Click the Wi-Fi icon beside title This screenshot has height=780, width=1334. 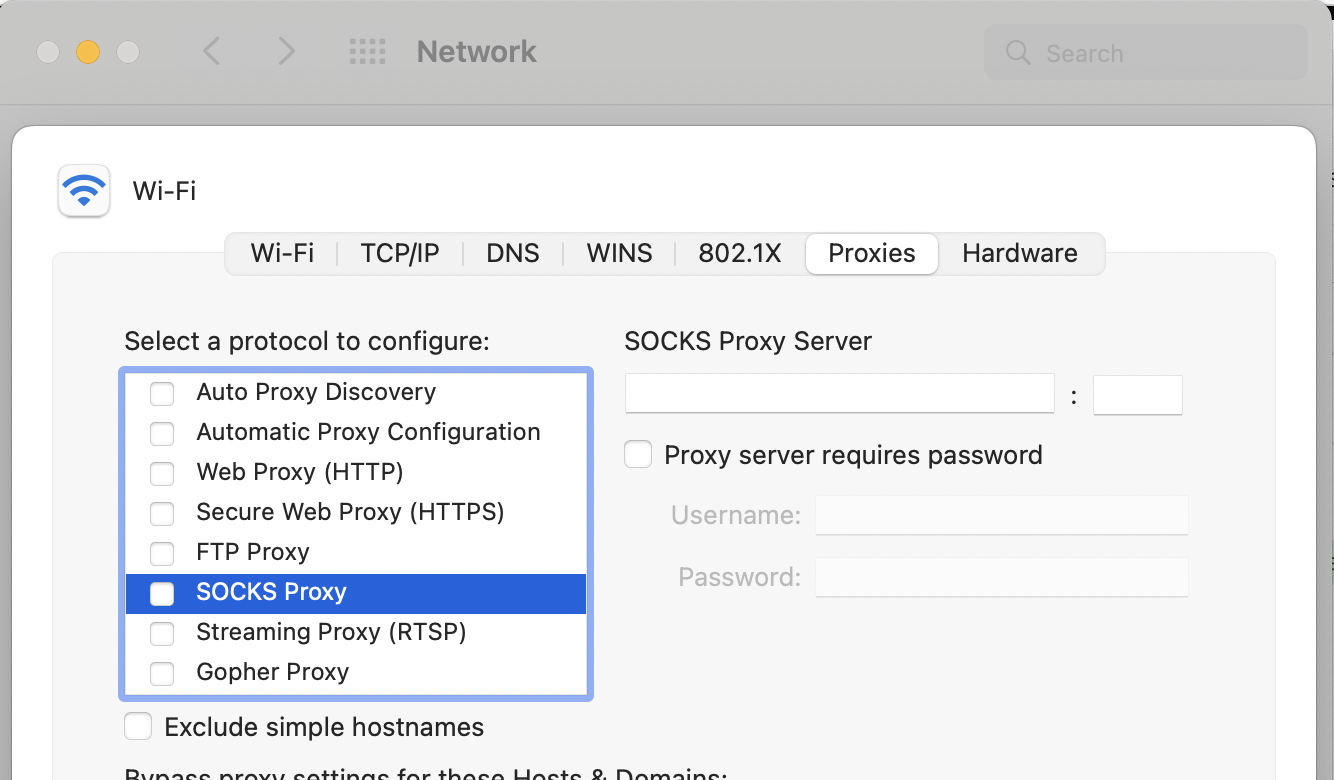tap(84, 190)
